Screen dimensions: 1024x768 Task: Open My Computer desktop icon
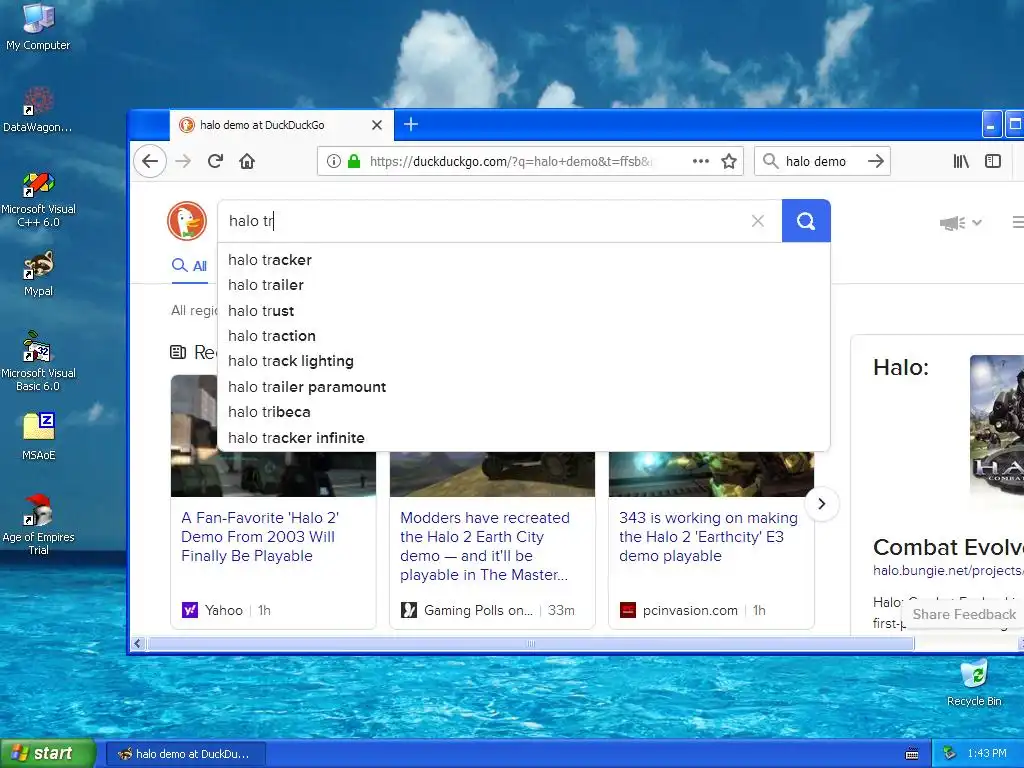[38, 26]
